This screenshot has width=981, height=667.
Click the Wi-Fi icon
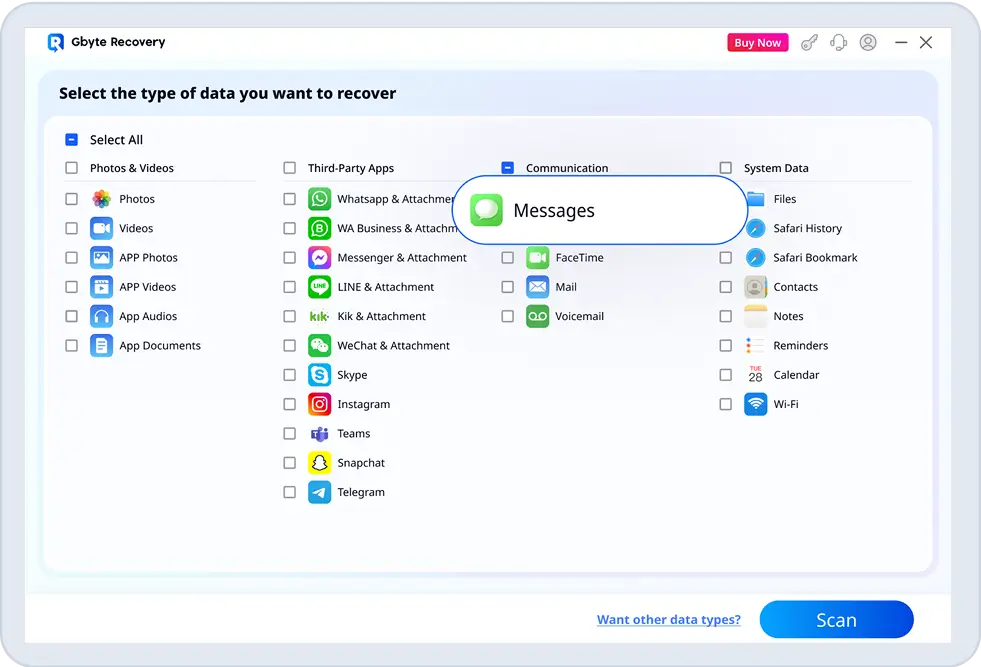[756, 404]
